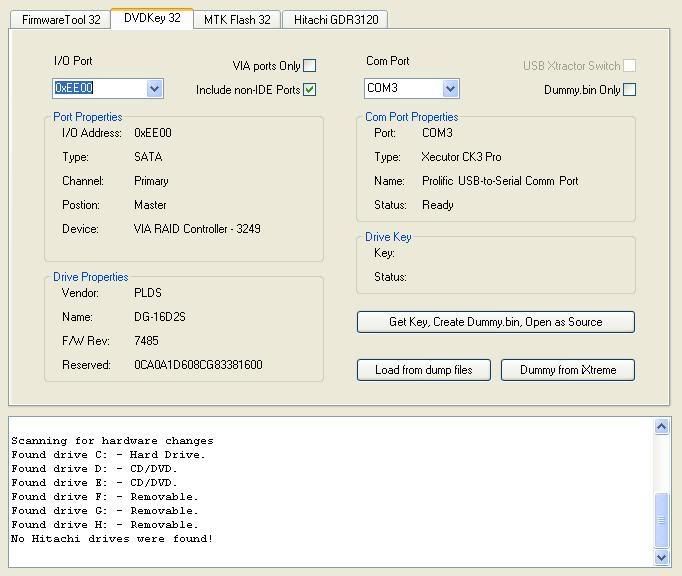682x576 pixels.
Task: Click the F/W Rev value 7485
Action: (x=146, y=341)
